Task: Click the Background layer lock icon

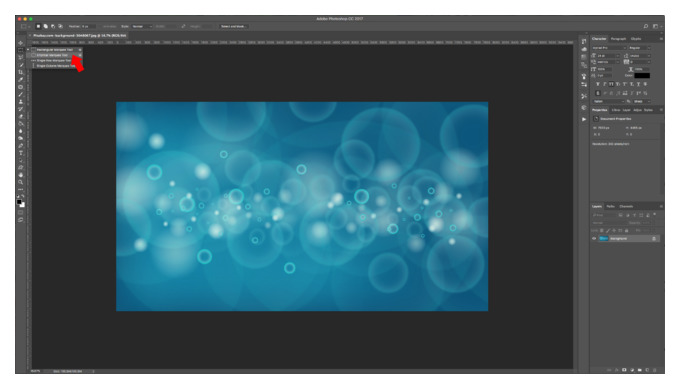Action: 654,239
